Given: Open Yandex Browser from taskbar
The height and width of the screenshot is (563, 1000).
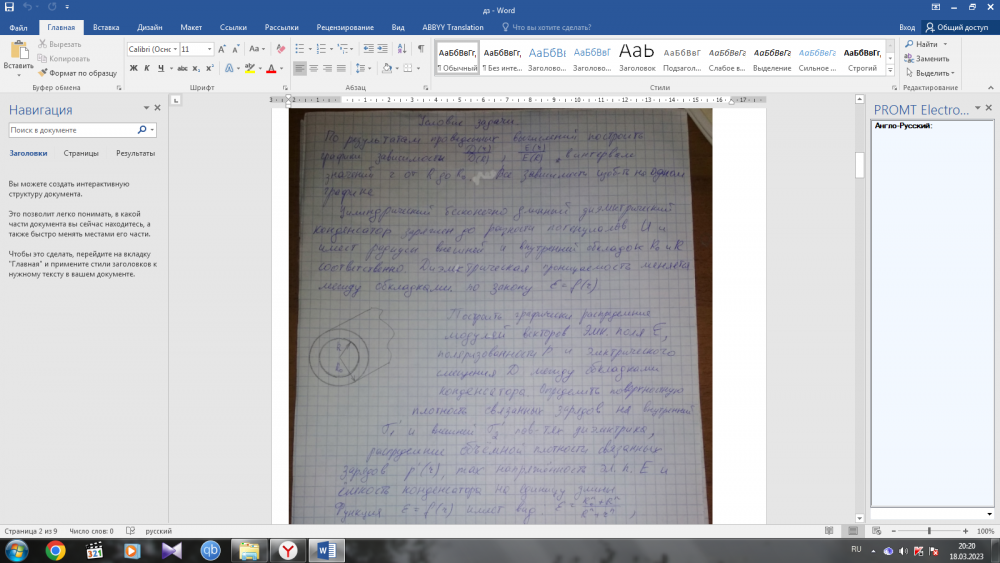Looking at the screenshot, I should [x=288, y=550].
